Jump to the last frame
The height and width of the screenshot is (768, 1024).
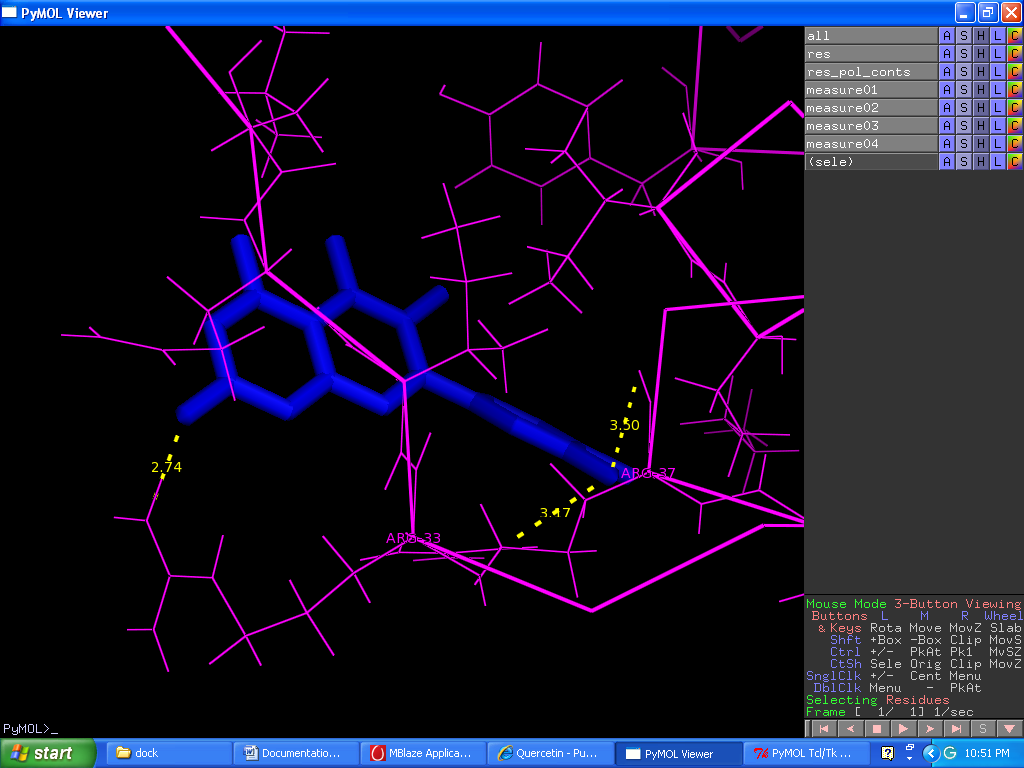pyautogui.click(x=956, y=729)
